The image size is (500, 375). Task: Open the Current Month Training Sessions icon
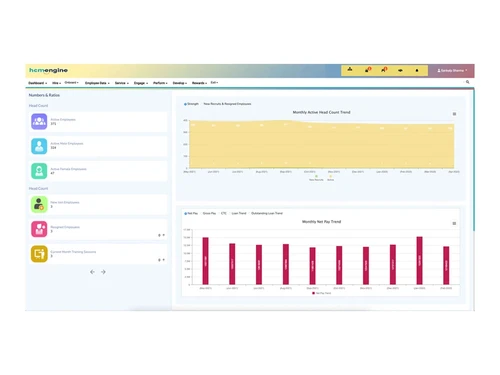pos(39,254)
